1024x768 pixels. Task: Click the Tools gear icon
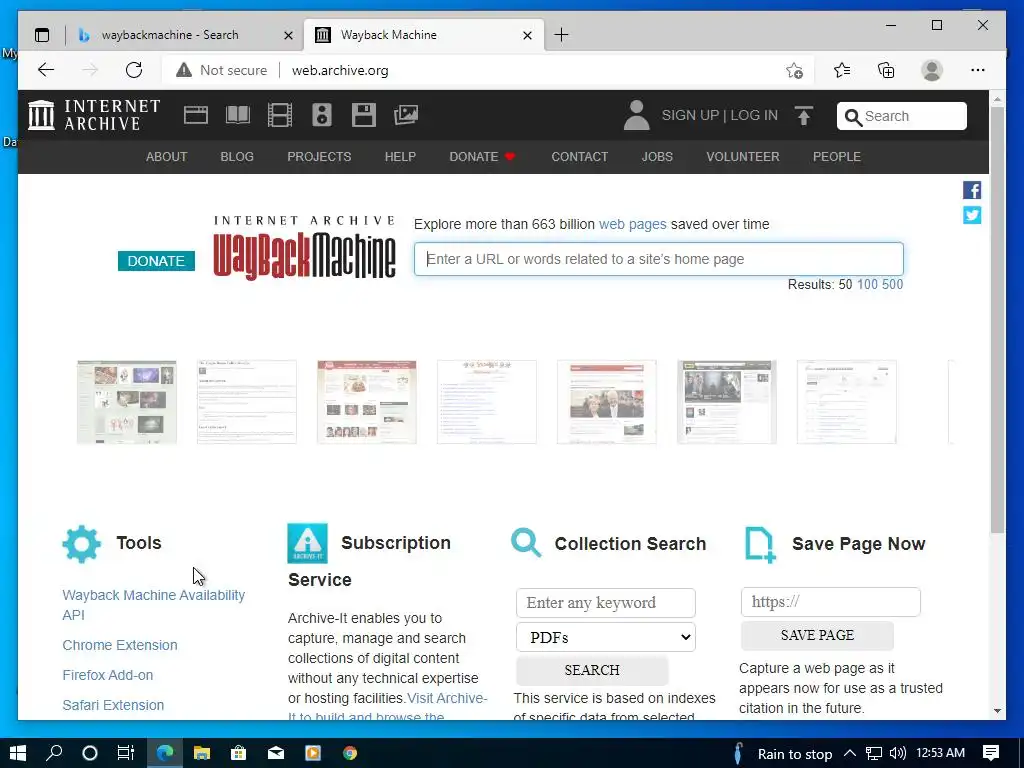[x=82, y=543]
